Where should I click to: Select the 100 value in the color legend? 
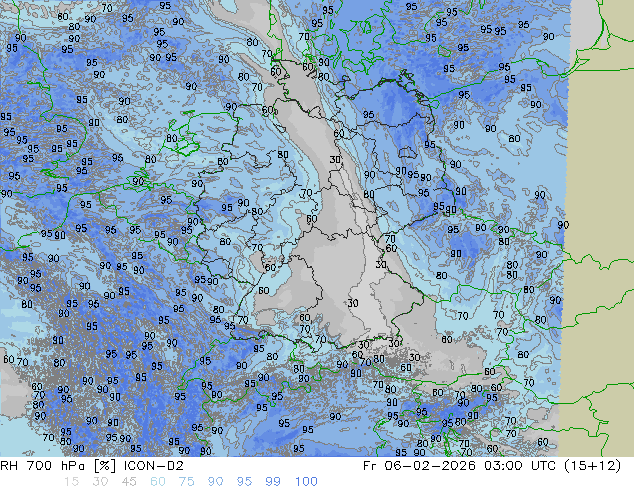tap(306, 482)
